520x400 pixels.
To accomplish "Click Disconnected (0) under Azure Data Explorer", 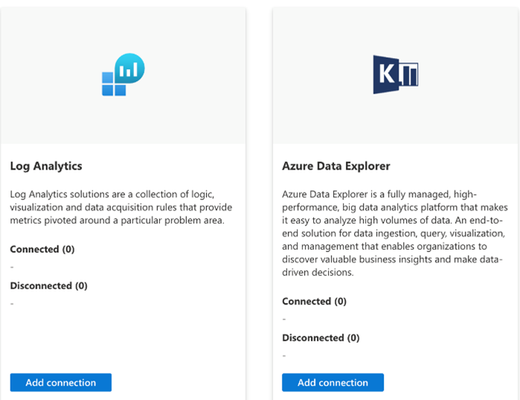I will [x=321, y=338].
